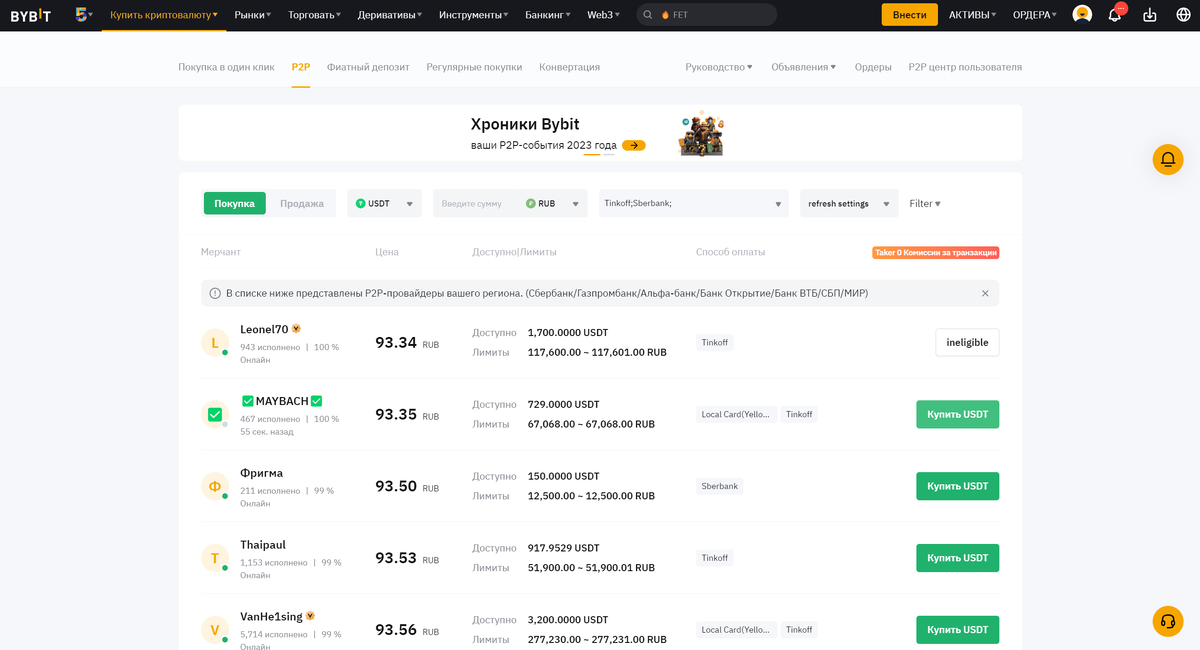Viewport: 1200px width, 650px height.
Task: Click Фригма merchant avatar
Action: [x=215, y=486]
